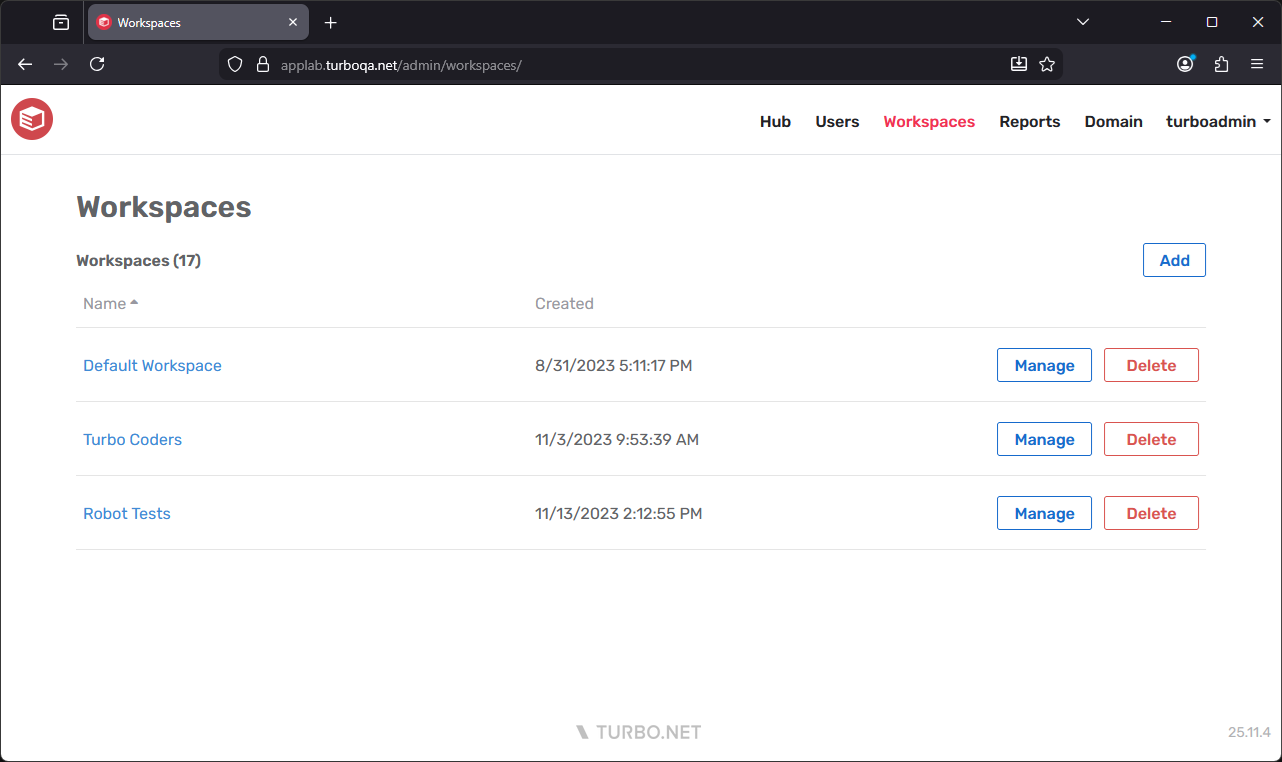Image resolution: width=1282 pixels, height=762 pixels.
Task: Open the browser account profile icon
Action: pyautogui.click(x=1184, y=63)
